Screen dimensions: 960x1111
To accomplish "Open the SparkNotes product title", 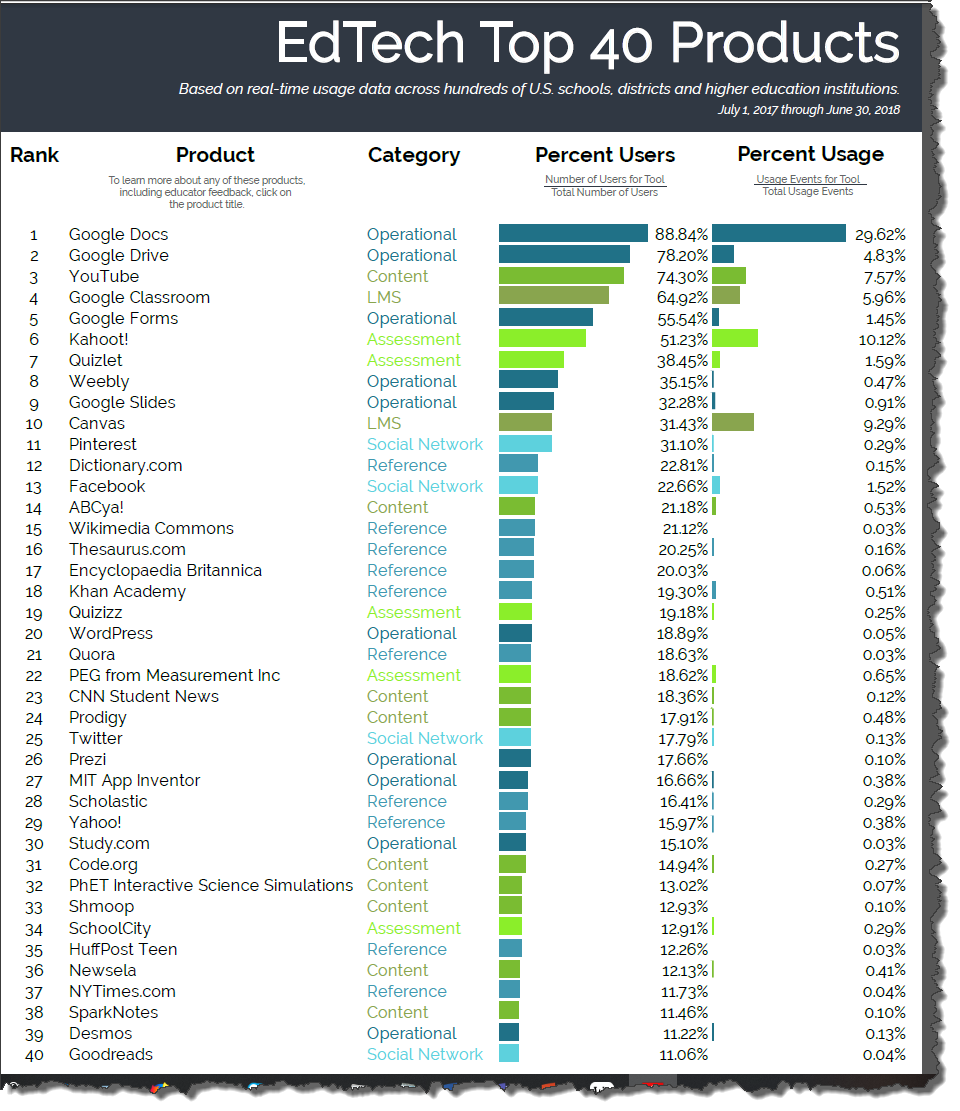I will tap(113, 1013).
